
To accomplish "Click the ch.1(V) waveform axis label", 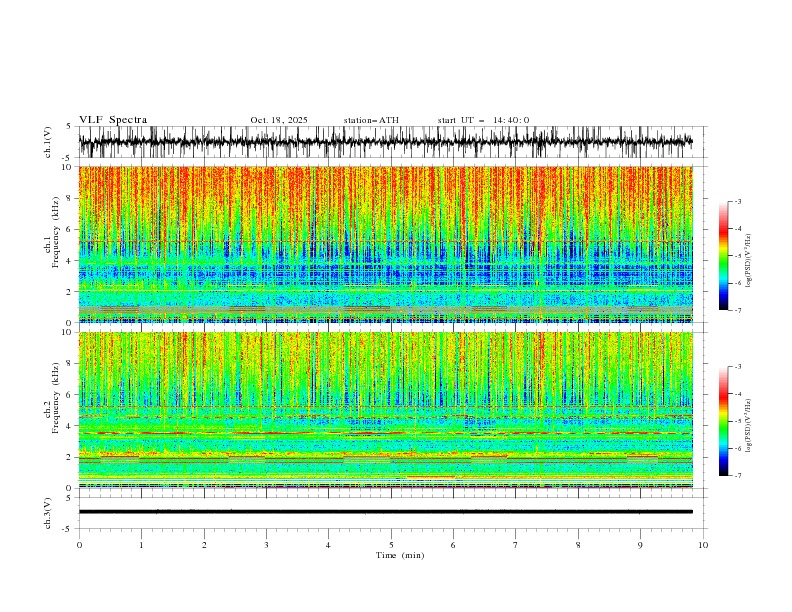I will tap(48, 142).
